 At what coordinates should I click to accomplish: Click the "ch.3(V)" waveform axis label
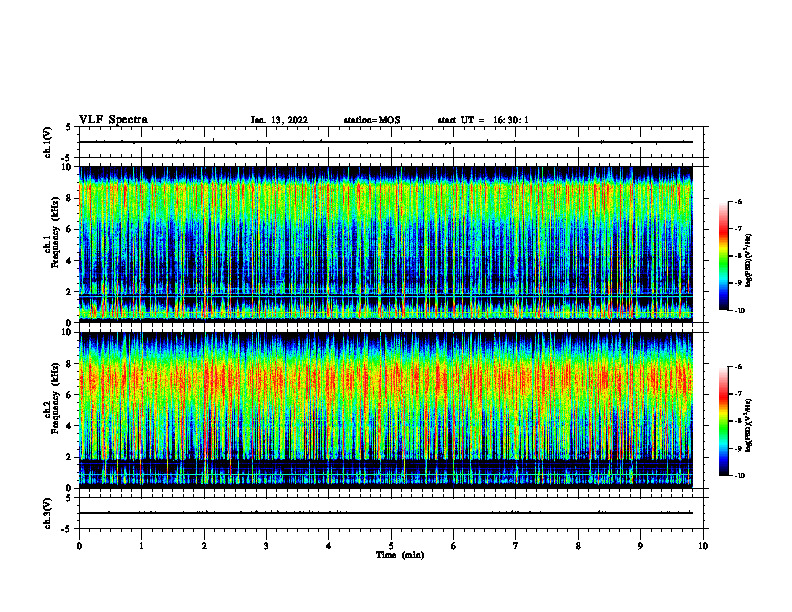click(48, 513)
